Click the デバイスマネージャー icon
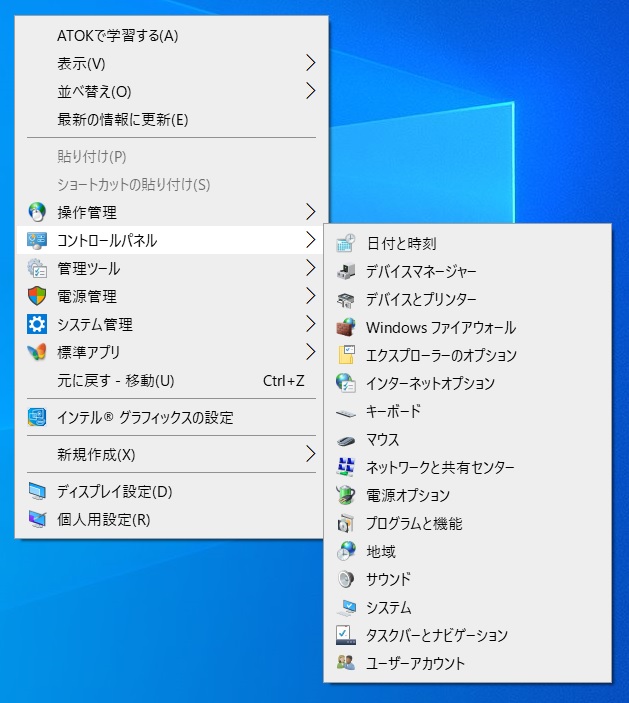This screenshot has height=703, width=629. point(346,271)
